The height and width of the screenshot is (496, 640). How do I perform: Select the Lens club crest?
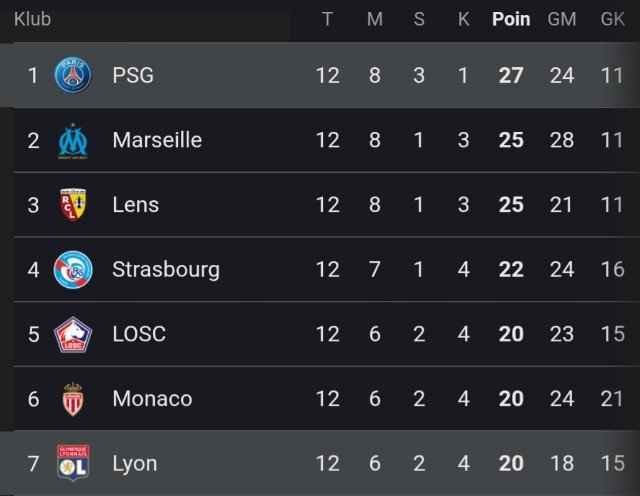[72, 205]
